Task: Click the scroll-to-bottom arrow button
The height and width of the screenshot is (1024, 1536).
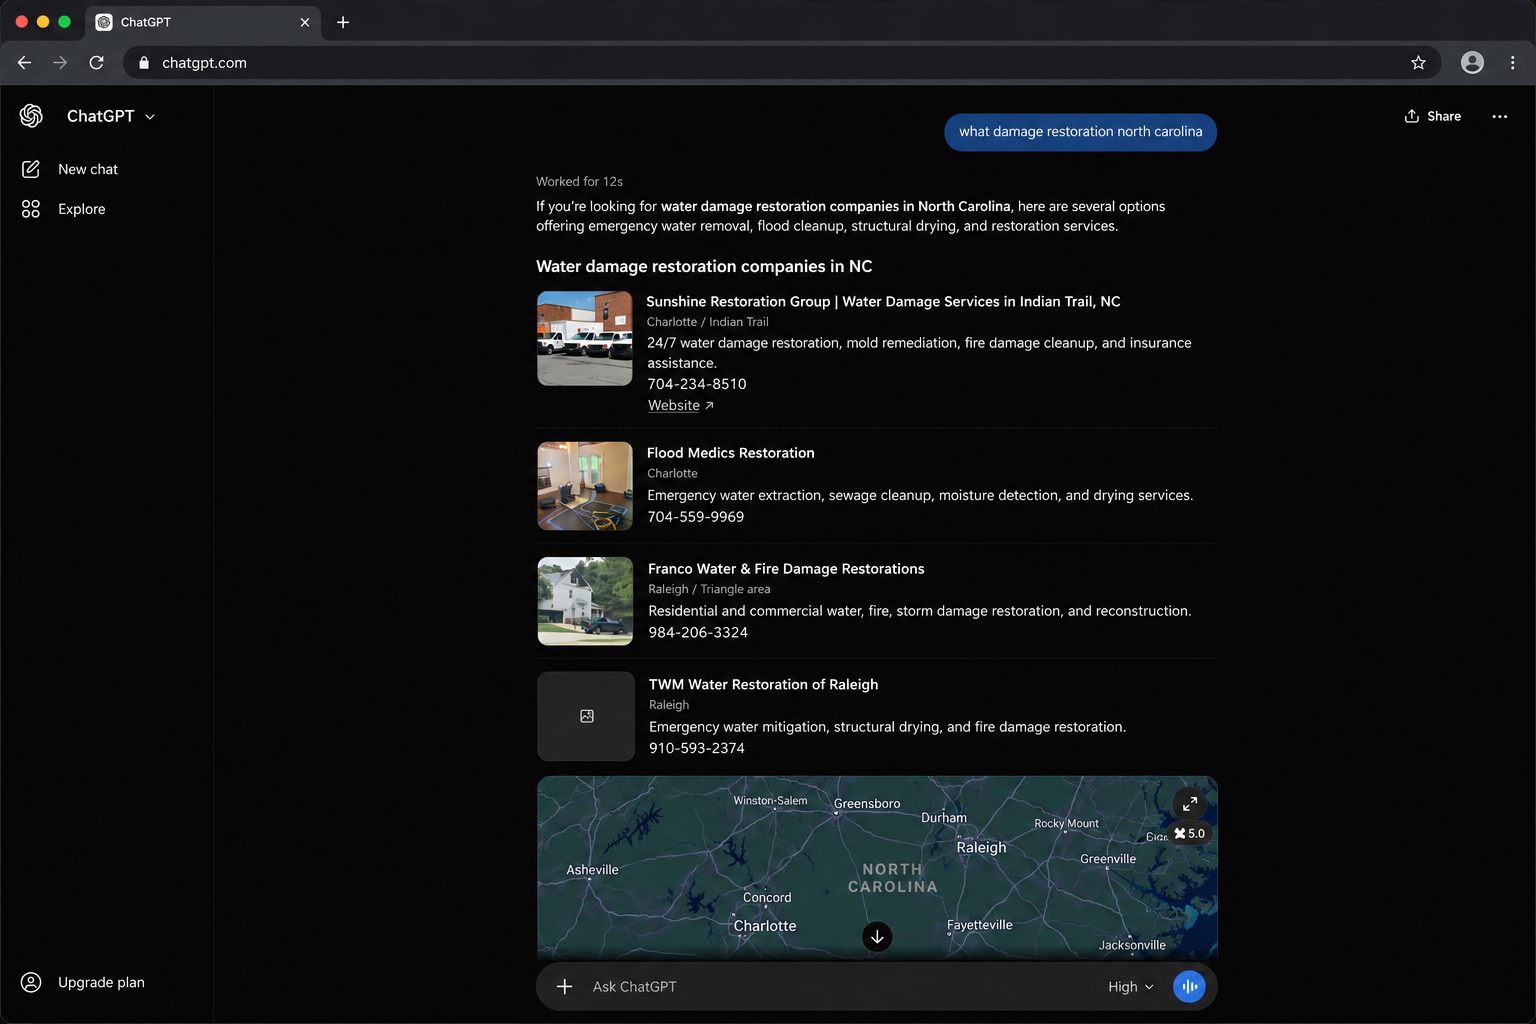Action: click(877, 937)
